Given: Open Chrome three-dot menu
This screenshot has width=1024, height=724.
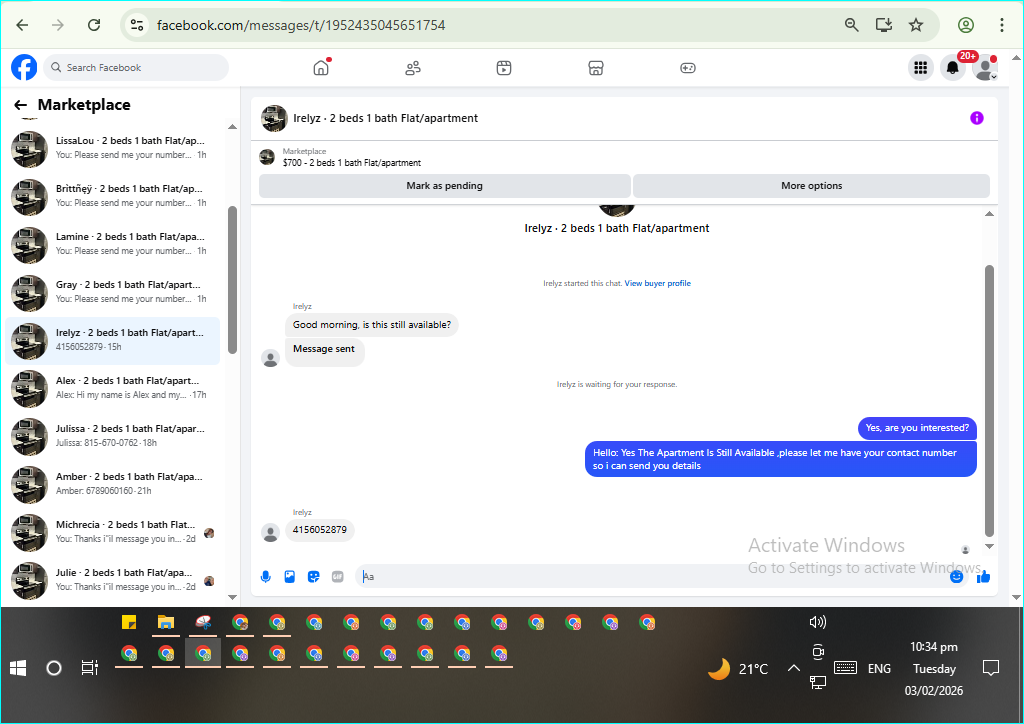Looking at the screenshot, I should point(1002,25).
